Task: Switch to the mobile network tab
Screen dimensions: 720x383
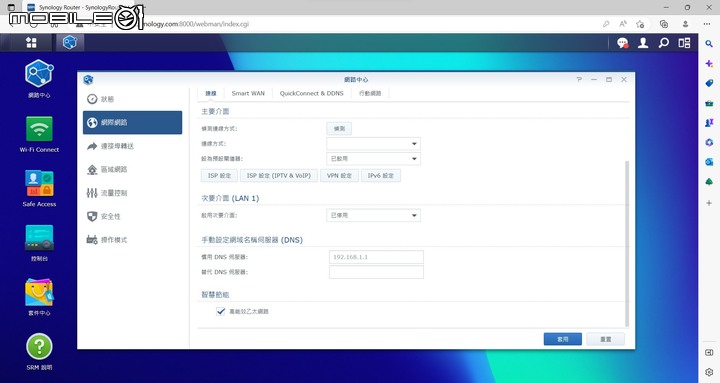Action: tap(370, 93)
